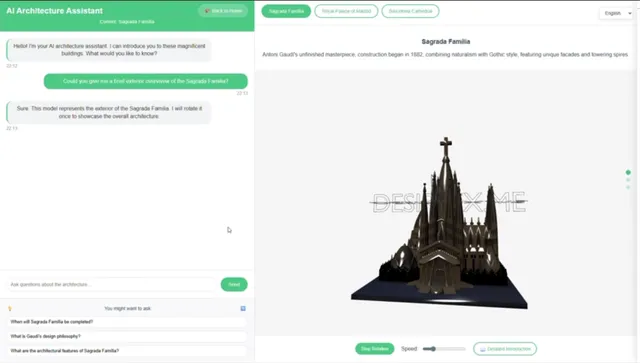Click the rotation Speed slider

click(x=444, y=349)
